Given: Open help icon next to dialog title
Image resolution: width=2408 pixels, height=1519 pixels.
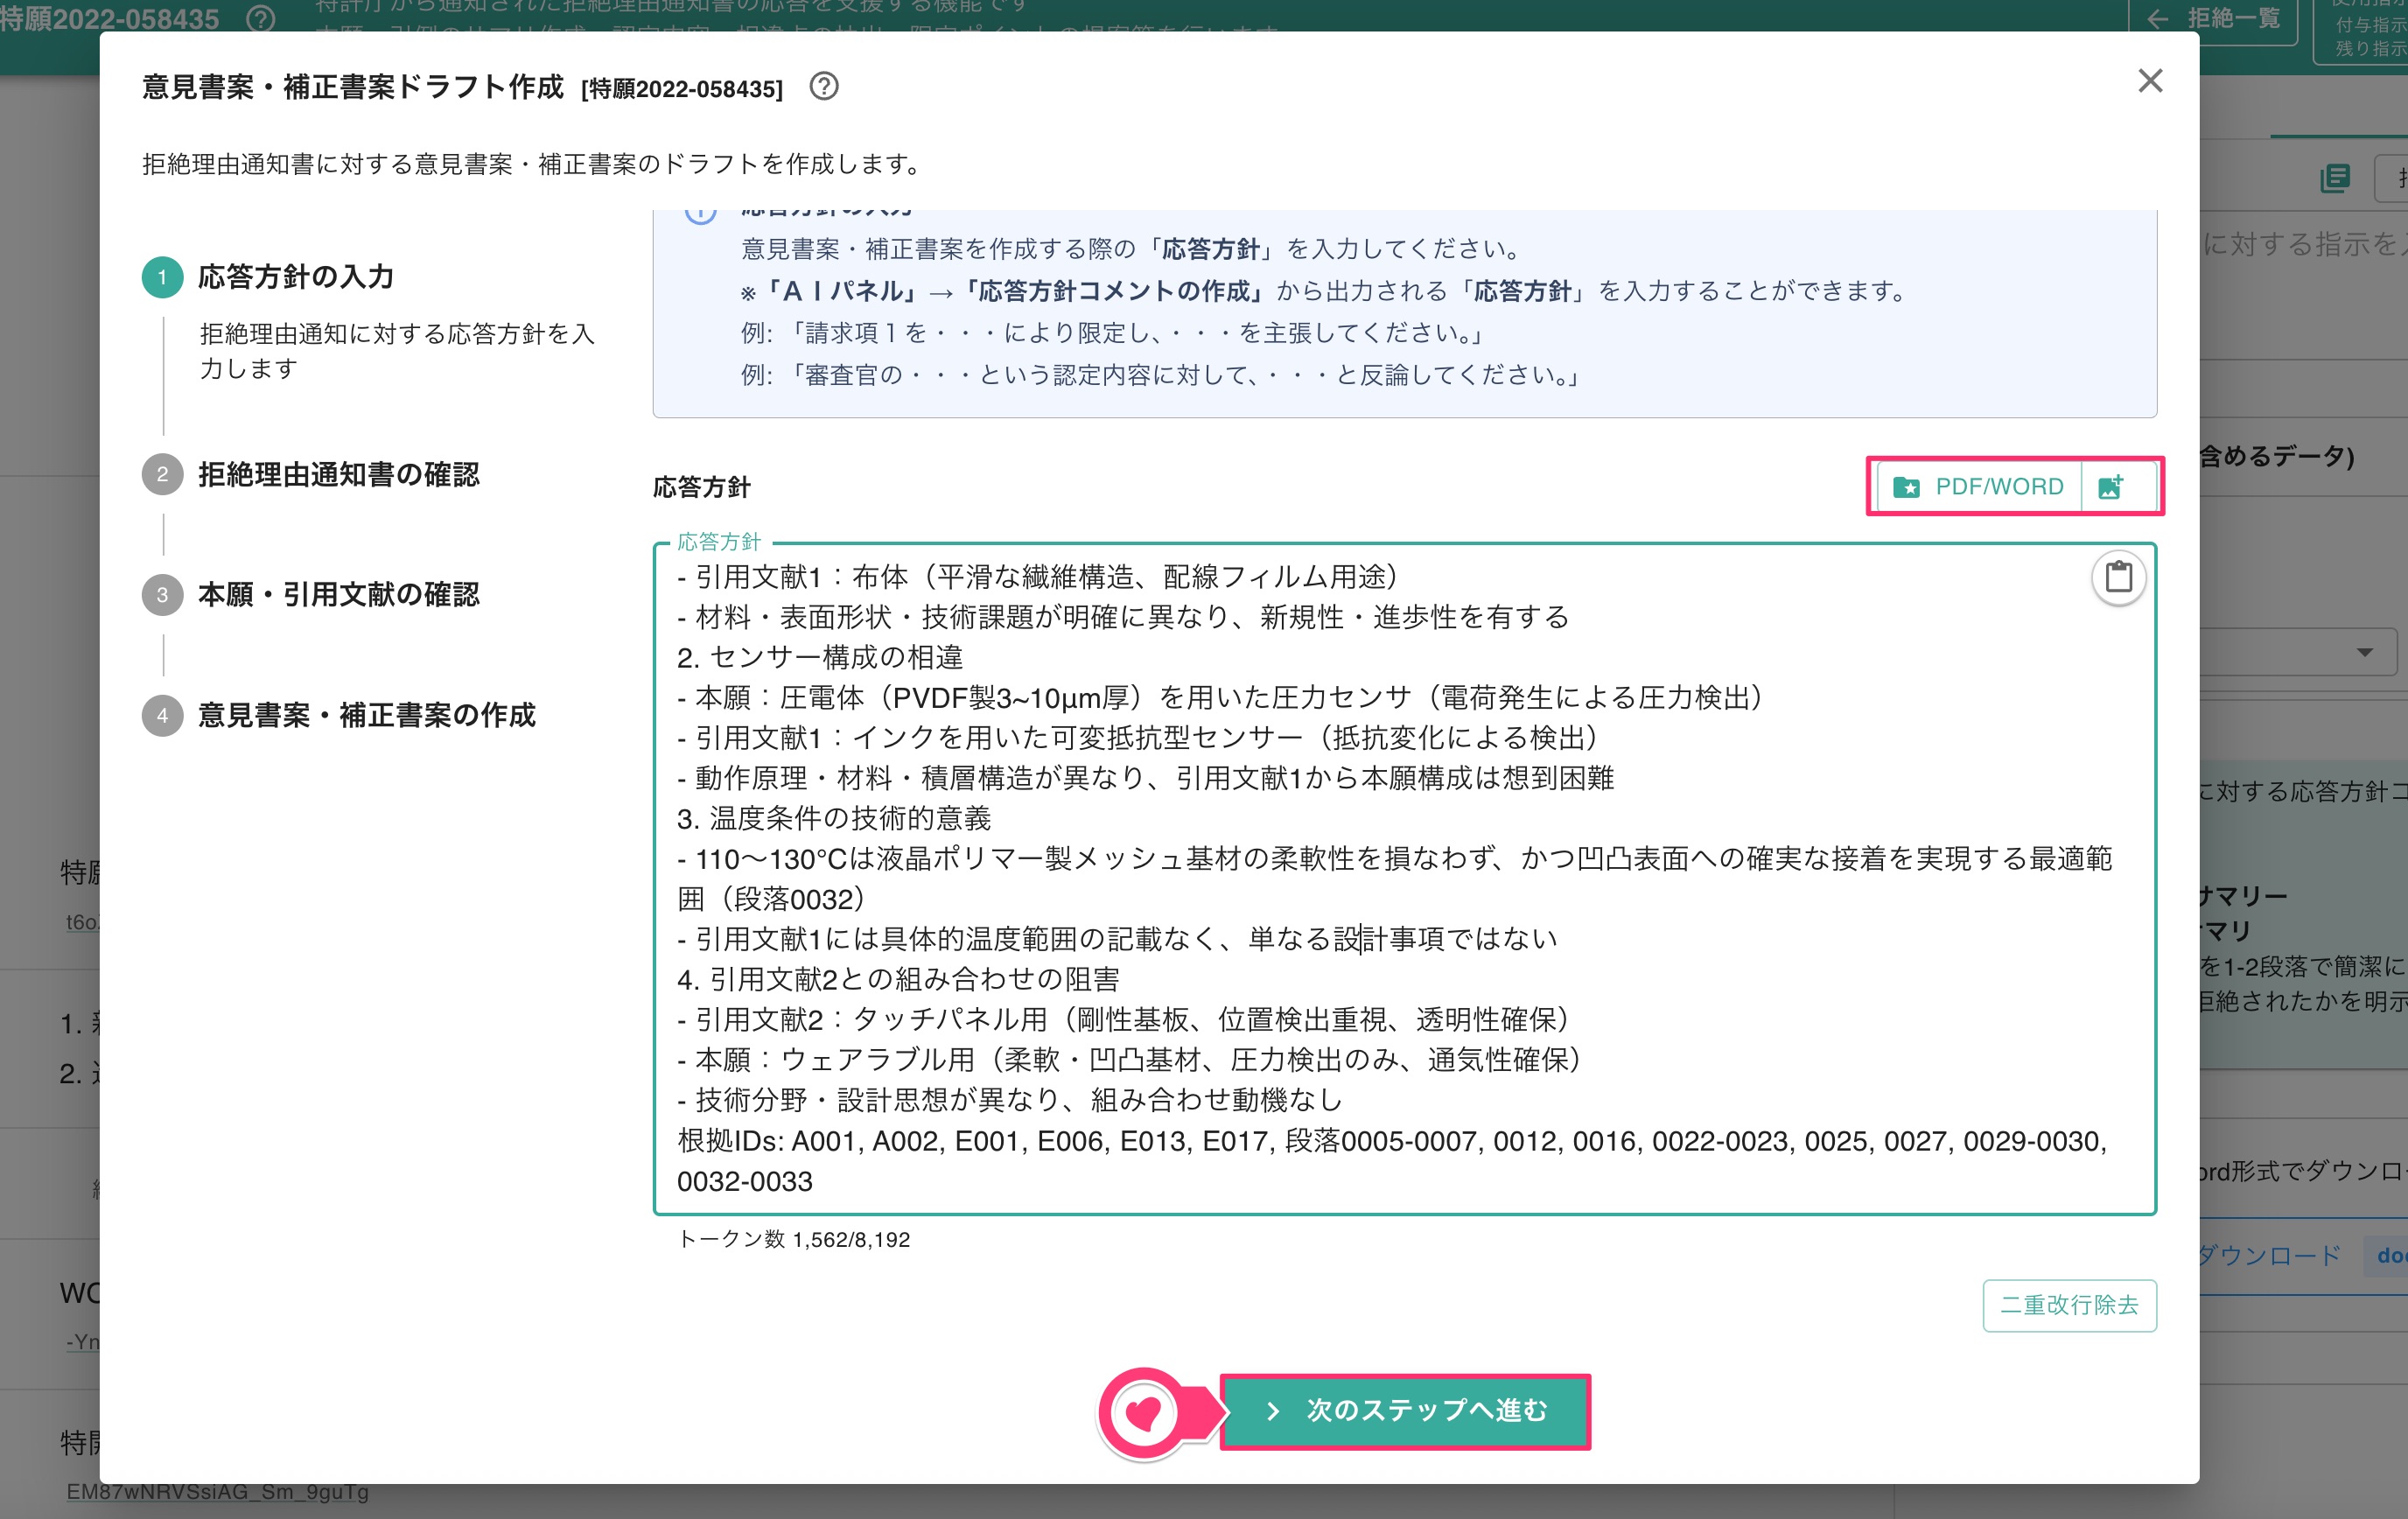Looking at the screenshot, I should 824,87.
